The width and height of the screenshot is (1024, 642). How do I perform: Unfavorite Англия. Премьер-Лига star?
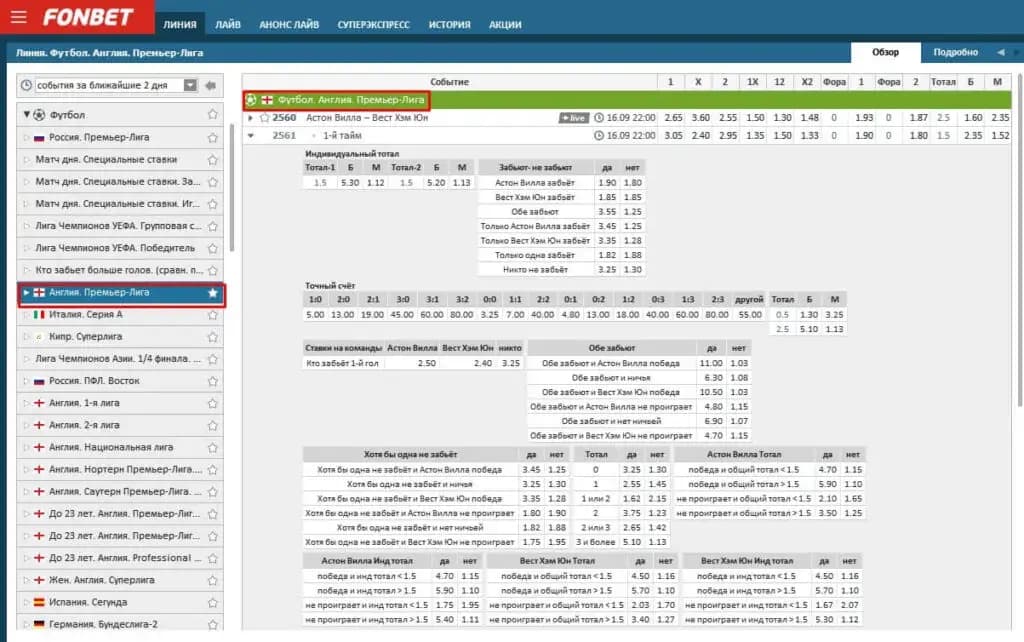(x=212, y=293)
